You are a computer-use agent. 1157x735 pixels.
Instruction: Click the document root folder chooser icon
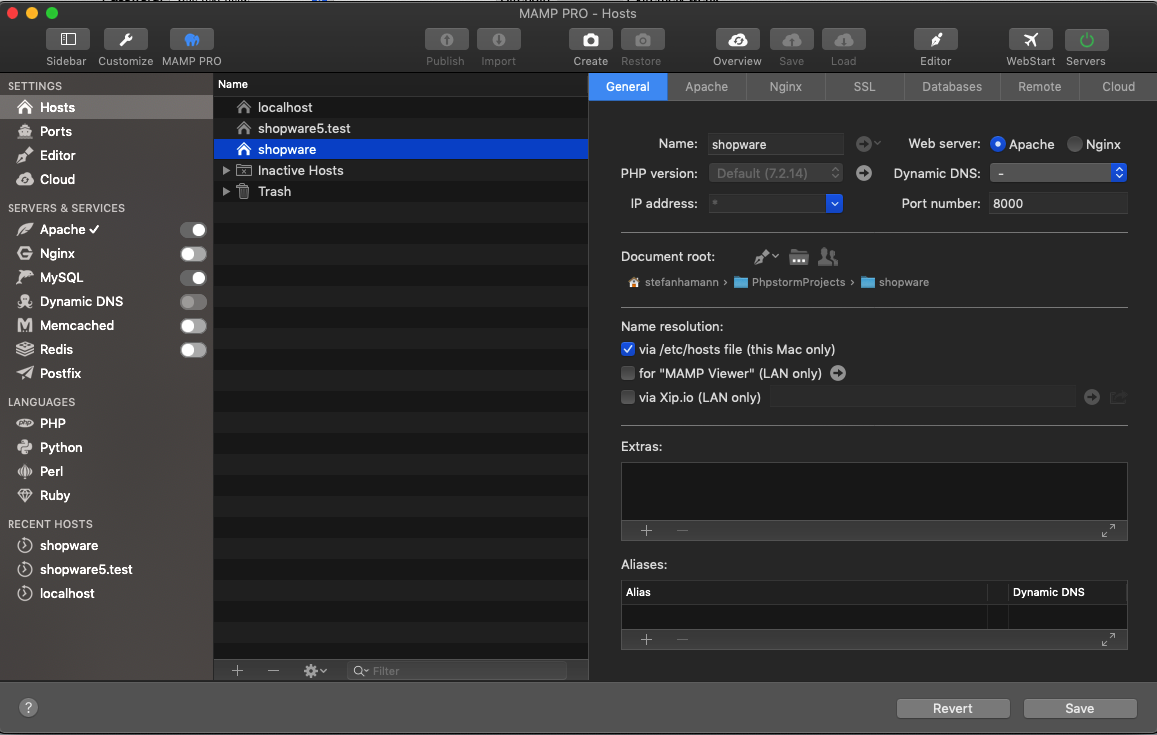click(798, 257)
